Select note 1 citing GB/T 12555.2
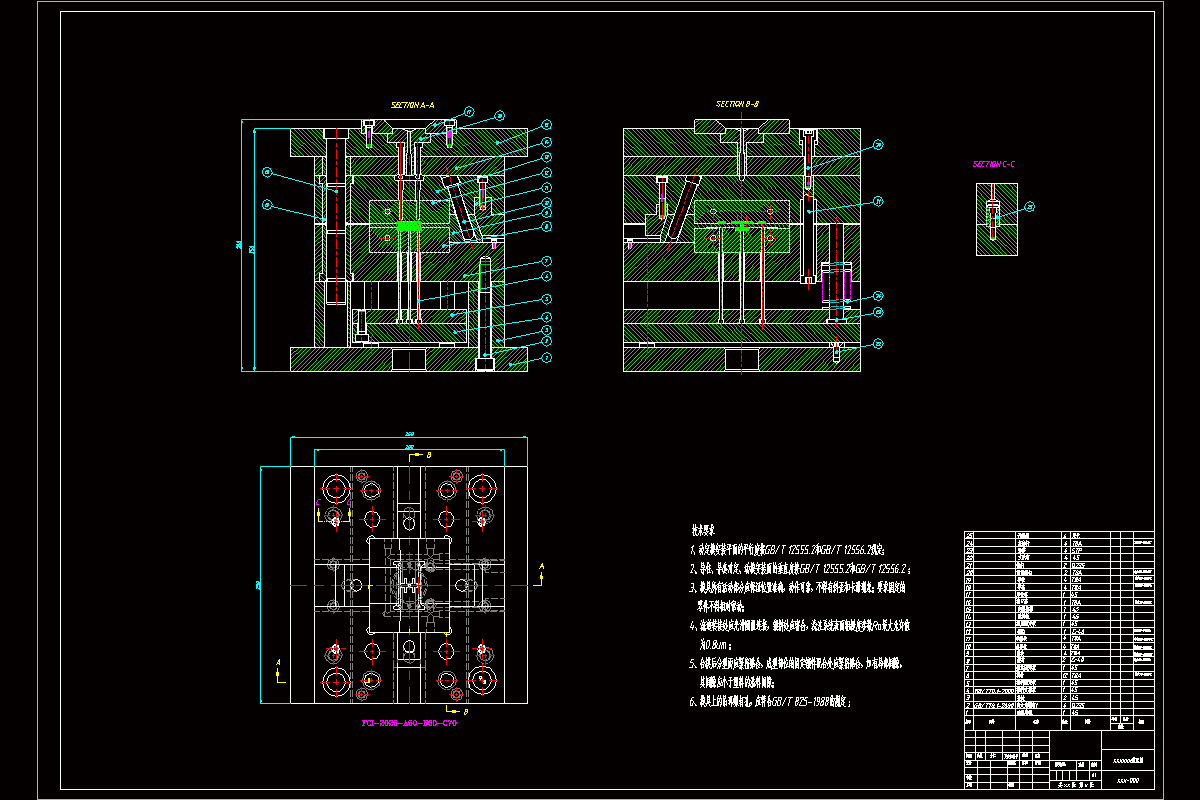Image resolution: width=1200 pixels, height=800 pixels. pos(788,549)
